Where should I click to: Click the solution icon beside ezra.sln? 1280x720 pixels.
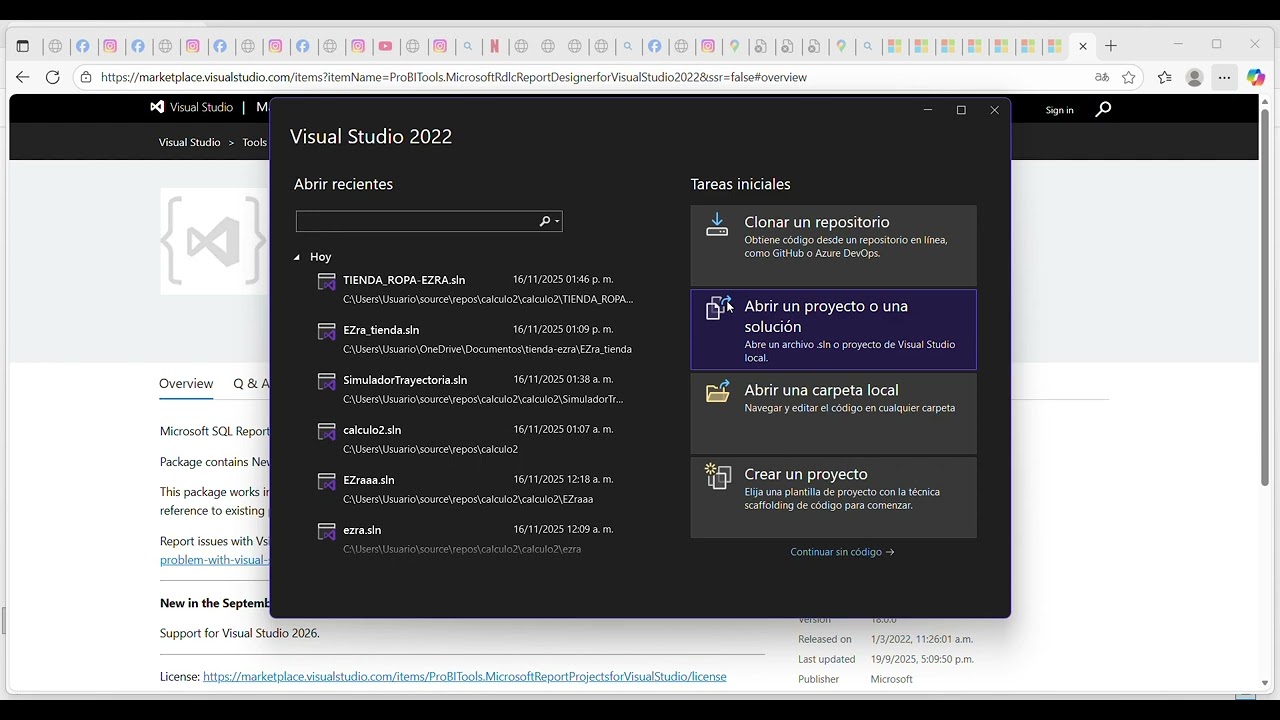point(326,532)
